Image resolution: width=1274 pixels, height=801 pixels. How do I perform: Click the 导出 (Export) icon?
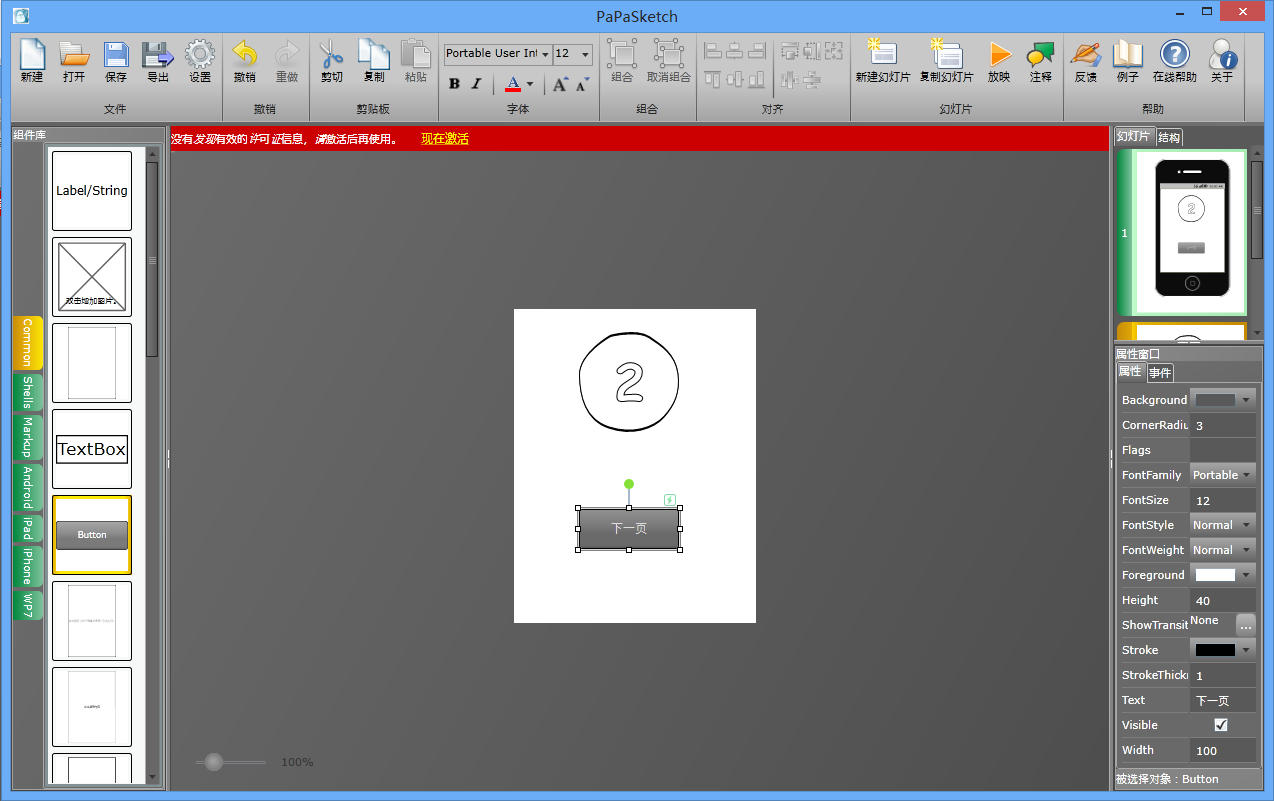pos(158,55)
